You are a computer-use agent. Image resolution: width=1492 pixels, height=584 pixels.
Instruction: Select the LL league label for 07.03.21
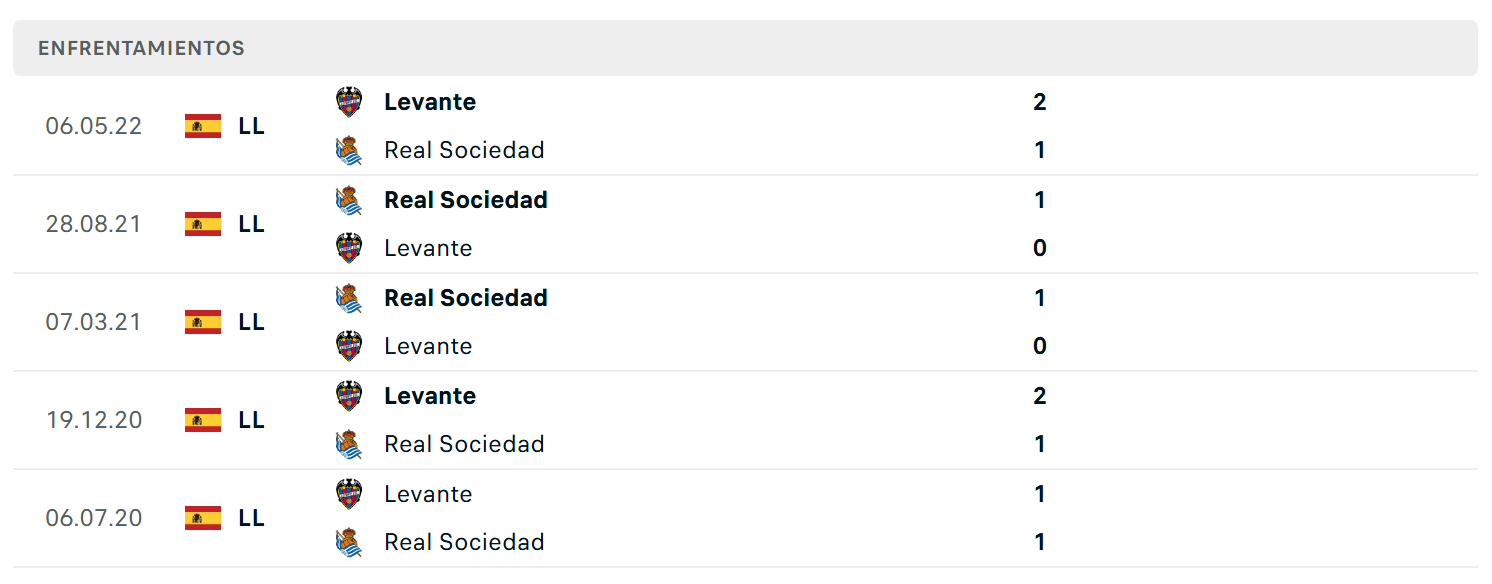(252, 322)
